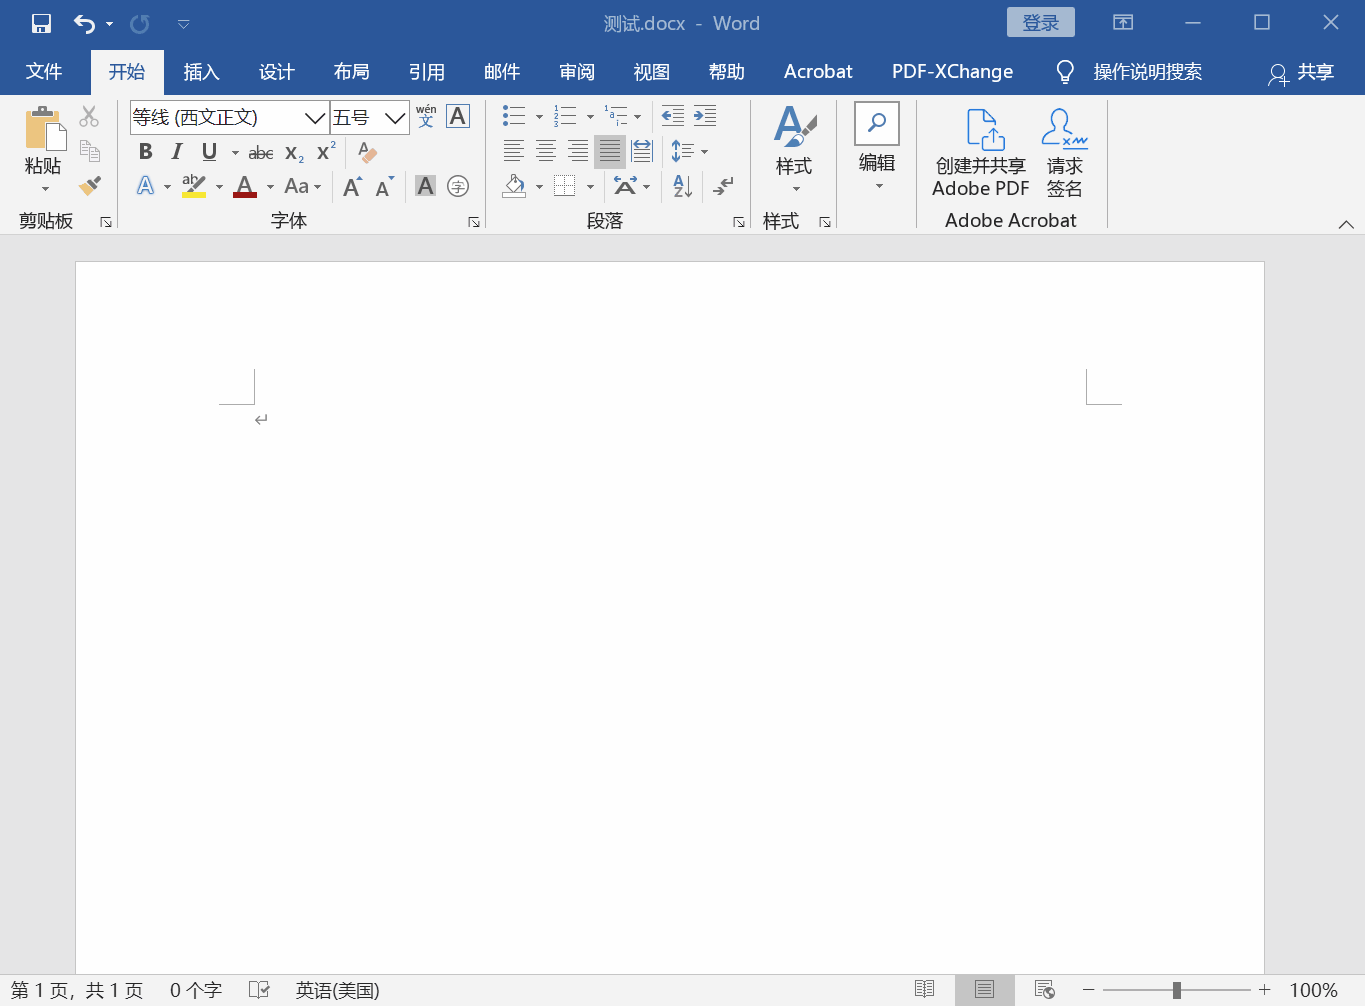Click the enclosed character icon
Viewport: 1365px width, 1006px height.
(x=458, y=186)
